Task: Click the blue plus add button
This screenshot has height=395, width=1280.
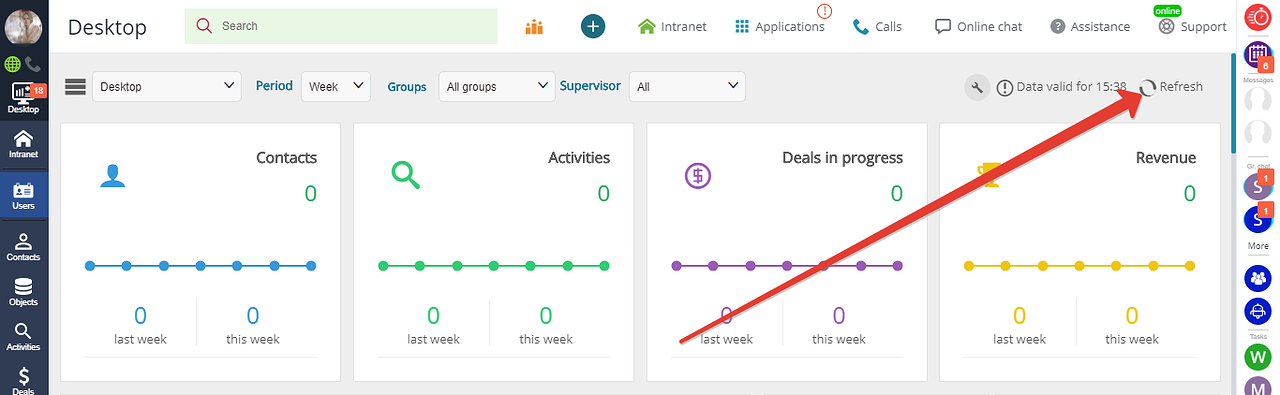Action: pyautogui.click(x=593, y=27)
